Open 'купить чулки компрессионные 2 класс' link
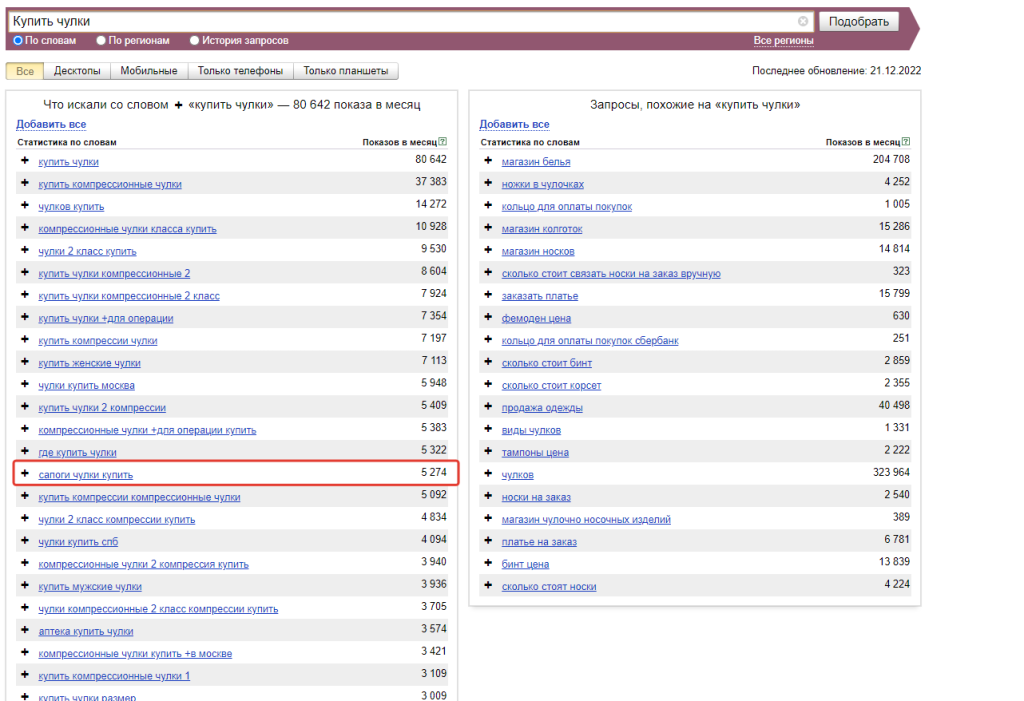1024x701 pixels. coord(129,296)
